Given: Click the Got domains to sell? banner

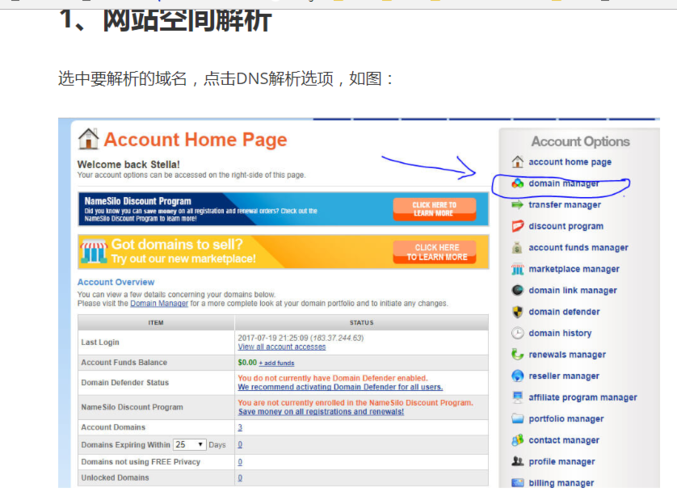Looking at the screenshot, I should (x=283, y=252).
